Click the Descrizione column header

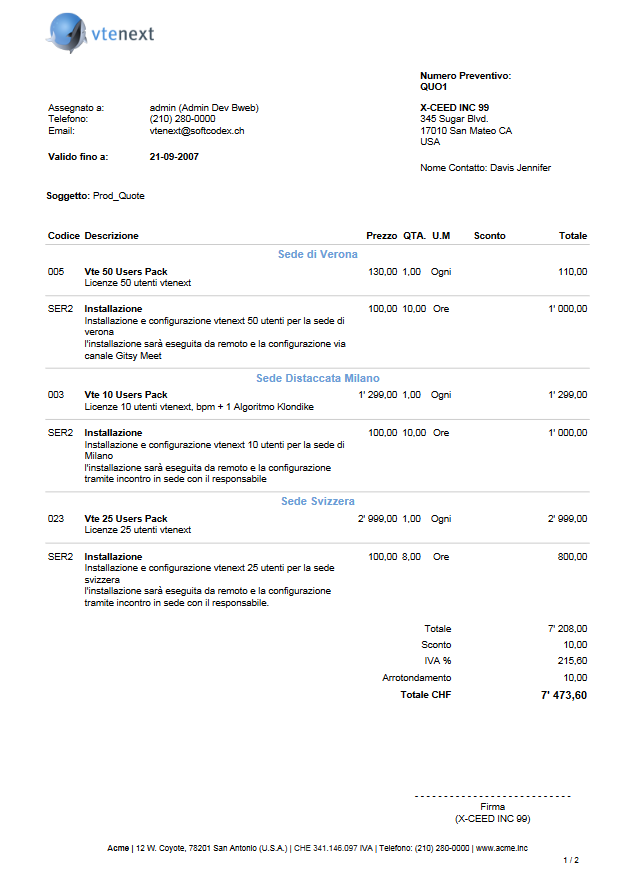coord(112,236)
